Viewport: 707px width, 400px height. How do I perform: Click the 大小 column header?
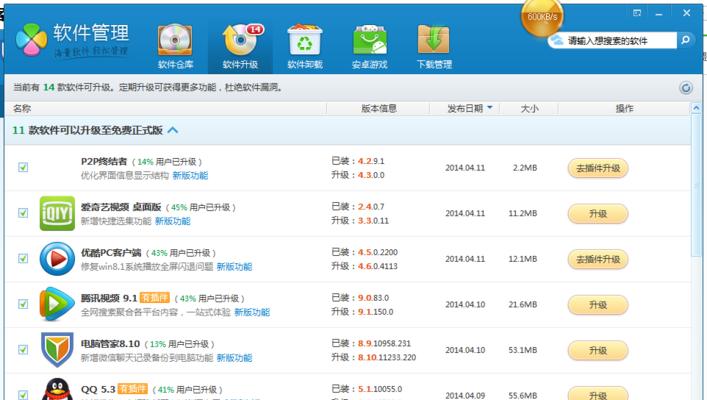coord(529,108)
